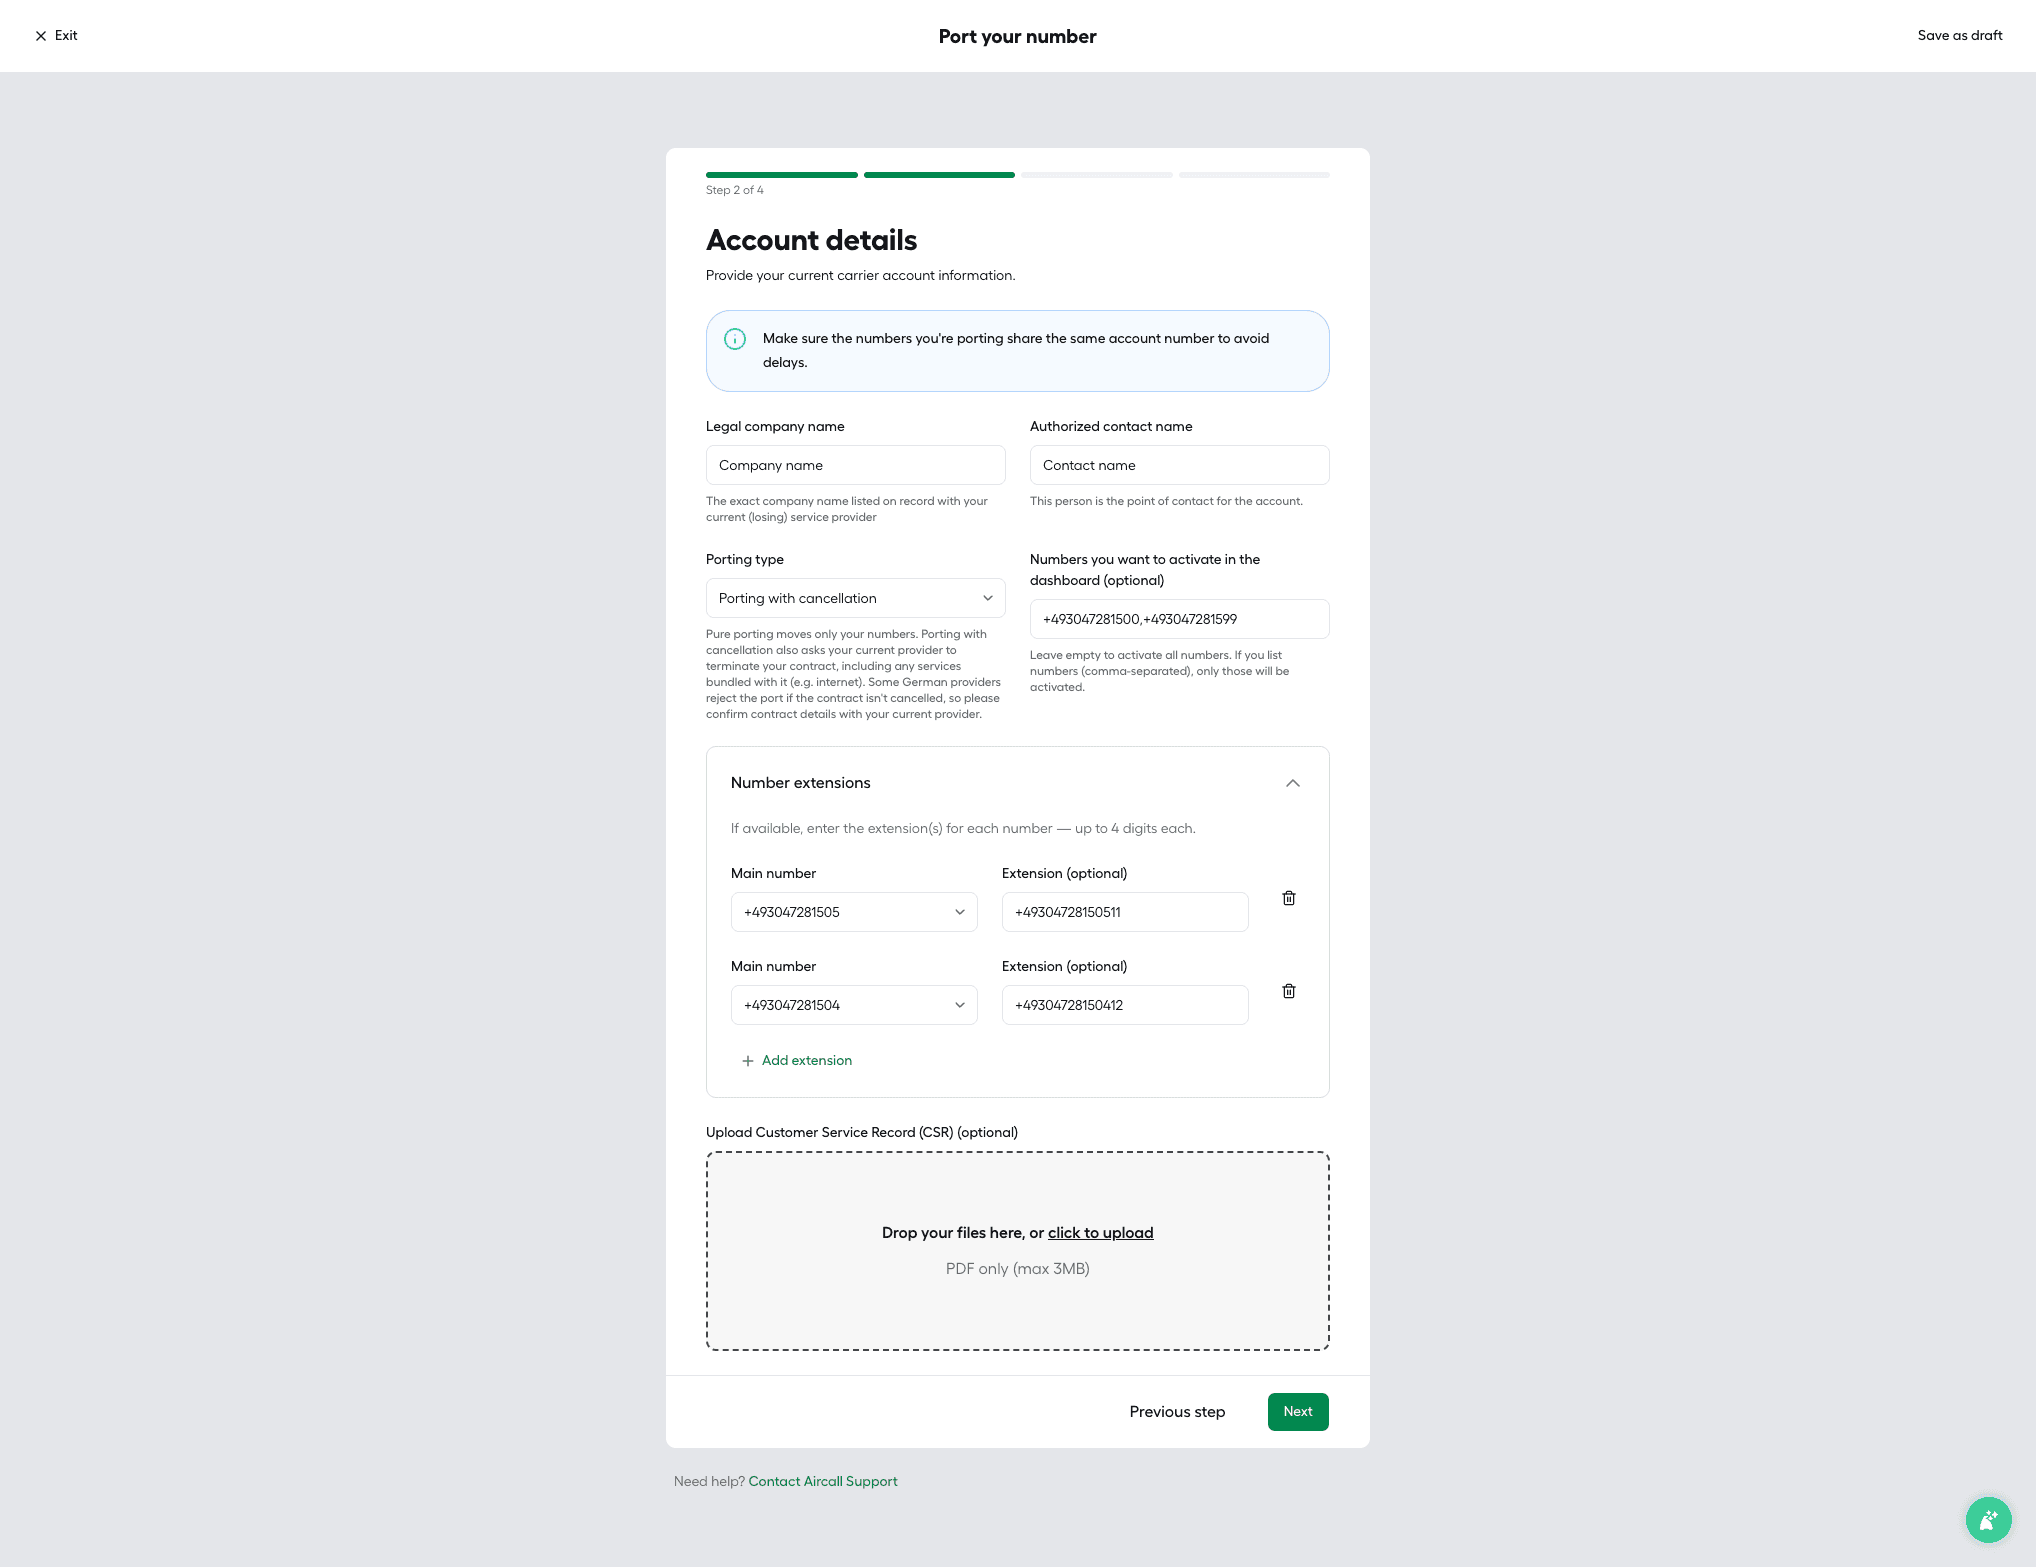Click the 'Upload Customer Service Record (CSR) (optional)' label
The height and width of the screenshot is (1567, 2036).
pyautogui.click(x=862, y=1132)
